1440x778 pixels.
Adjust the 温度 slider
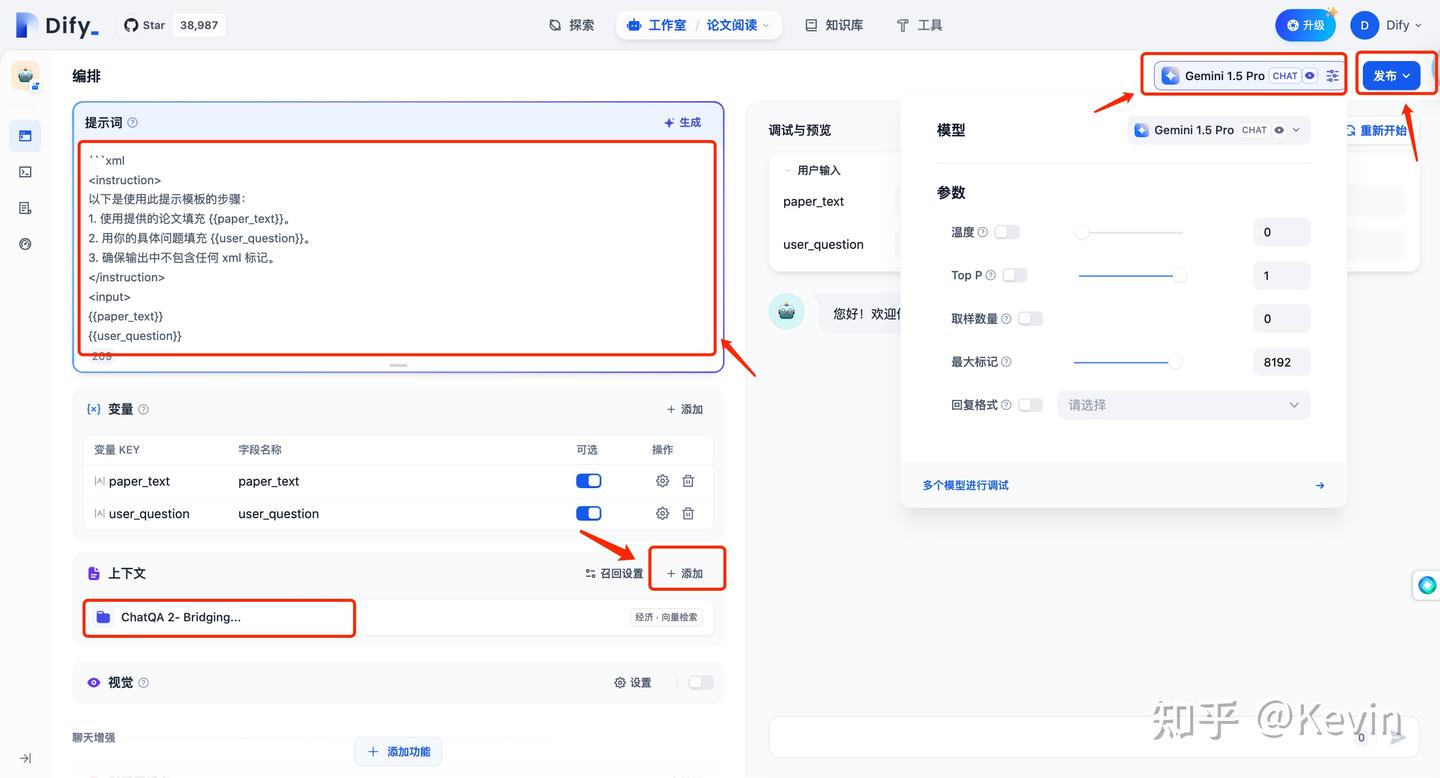coord(1130,232)
